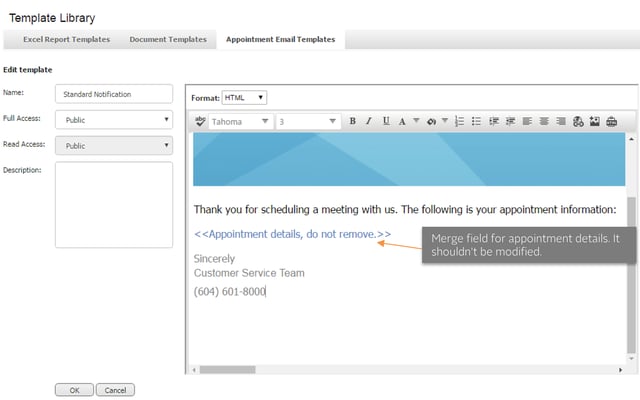Click the vertical scrollbar up arrow
The width and height of the screenshot is (640, 400).
coord(631,139)
